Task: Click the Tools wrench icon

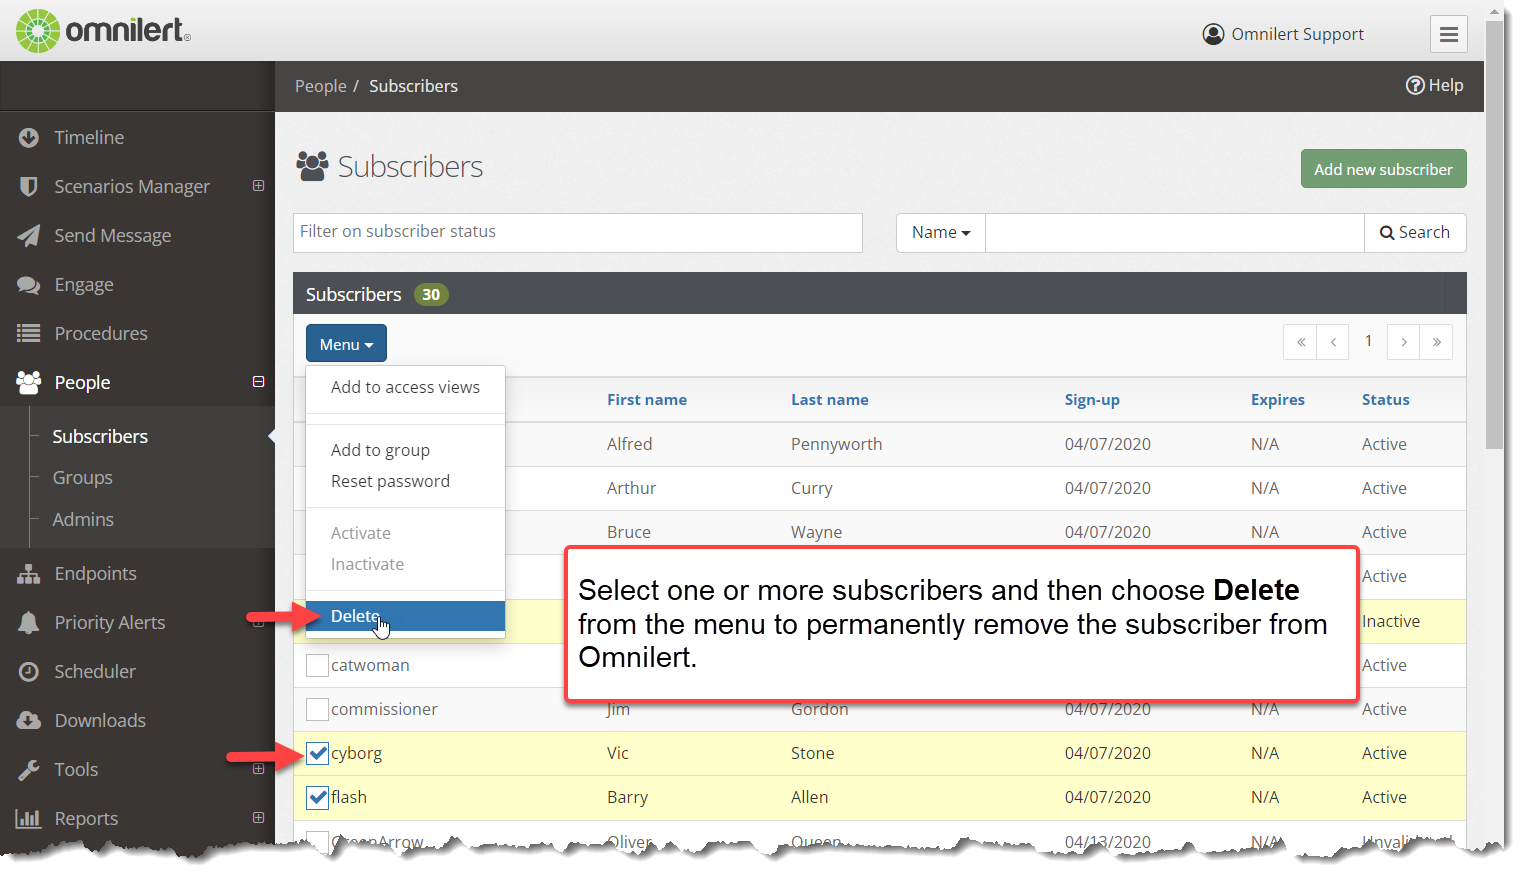Action: pyautogui.click(x=29, y=770)
